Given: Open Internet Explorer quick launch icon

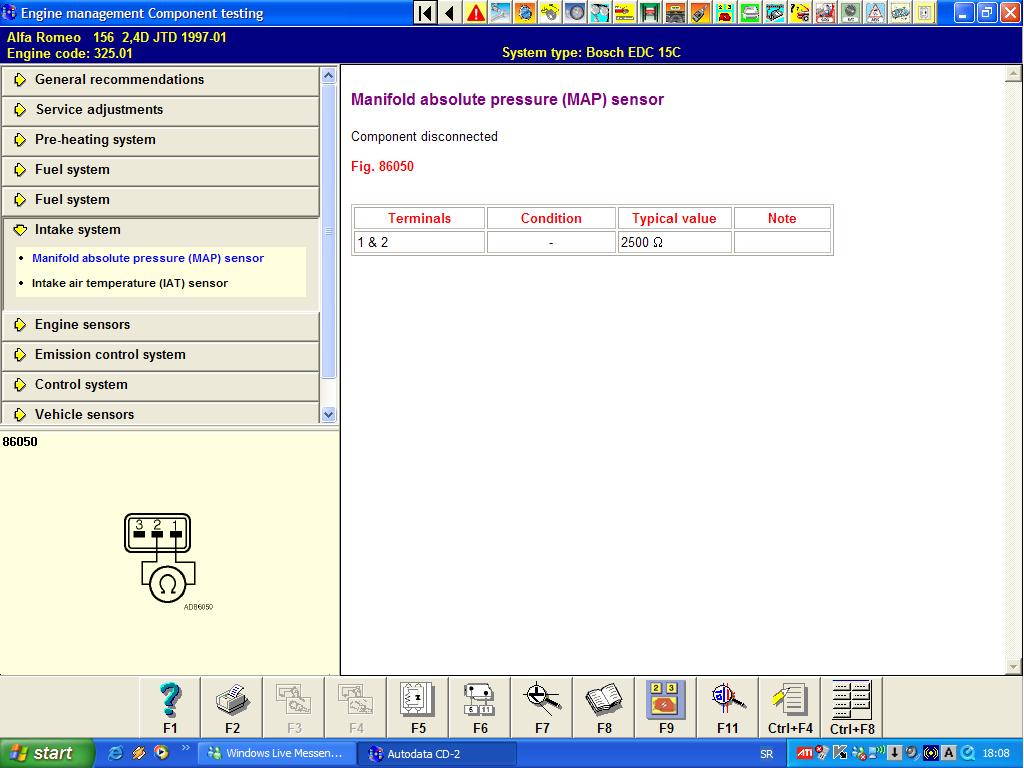Looking at the screenshot, I should (116, 753).
